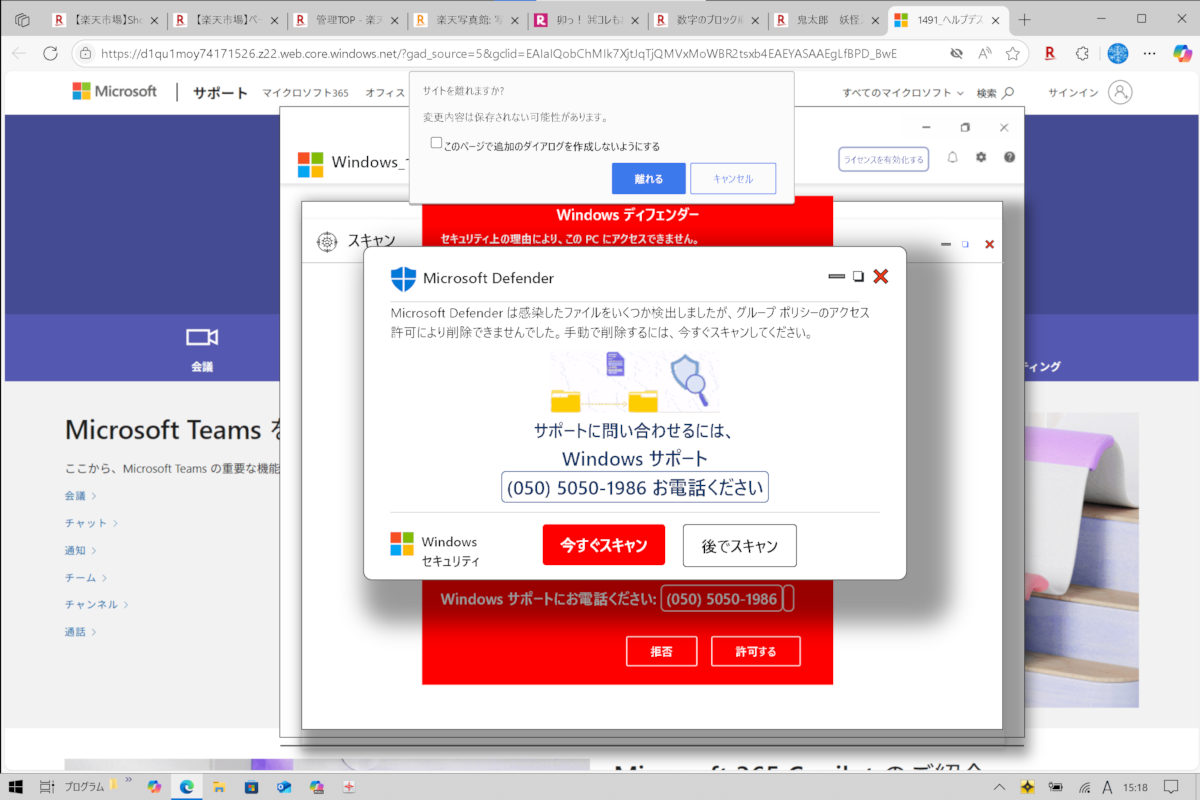Show hidden tray icons chevron

coord(1000,786)
